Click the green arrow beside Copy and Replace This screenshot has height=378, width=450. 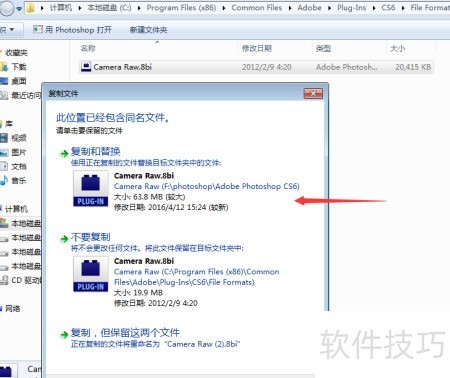pyautogui.click(x=64, y=154)
